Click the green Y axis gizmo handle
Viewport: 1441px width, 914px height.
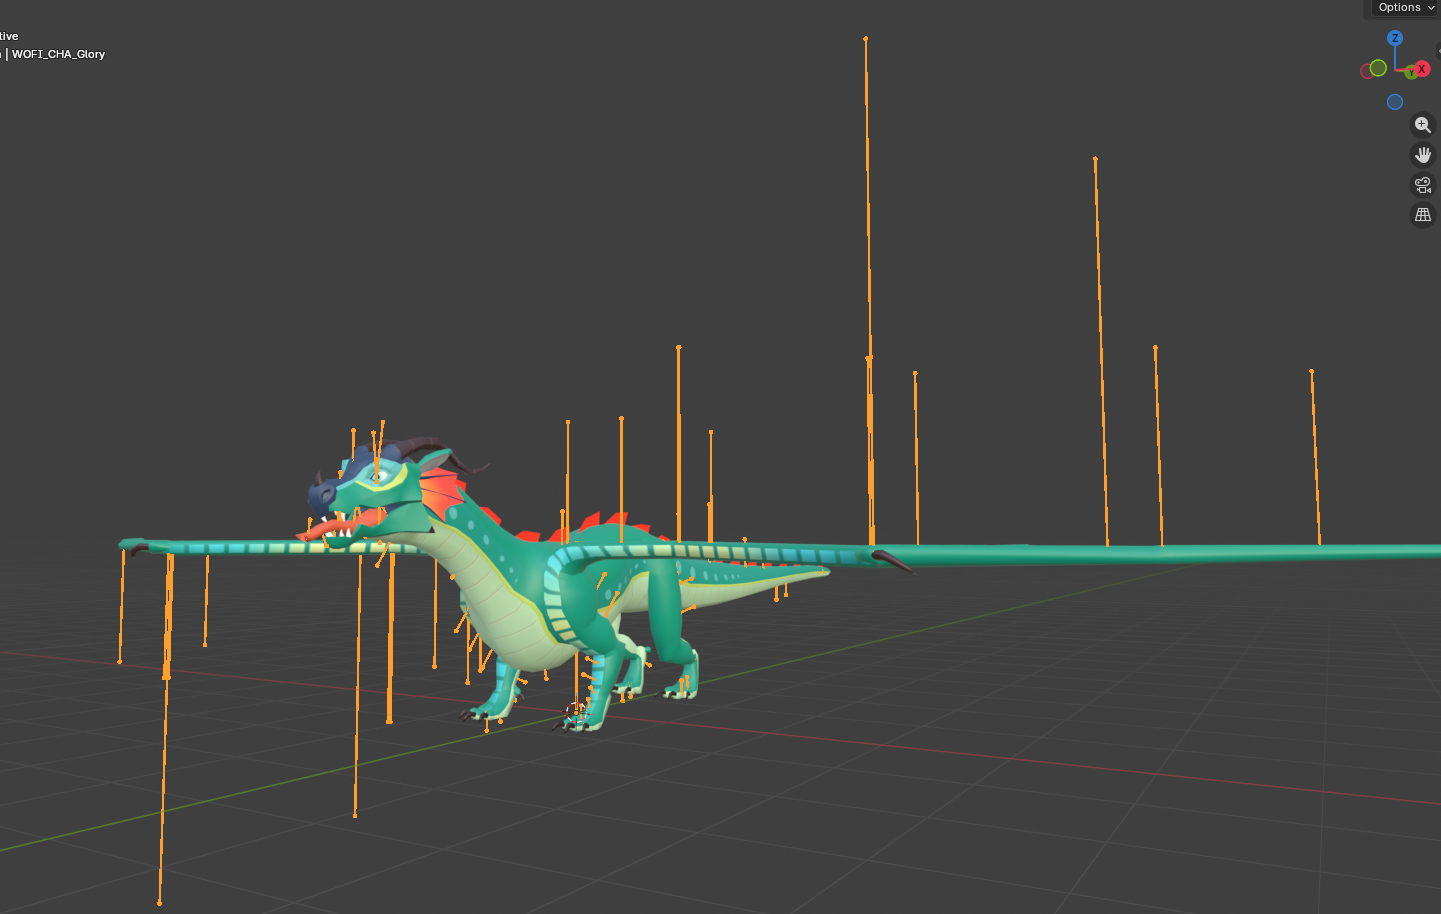pos(1410,73)
